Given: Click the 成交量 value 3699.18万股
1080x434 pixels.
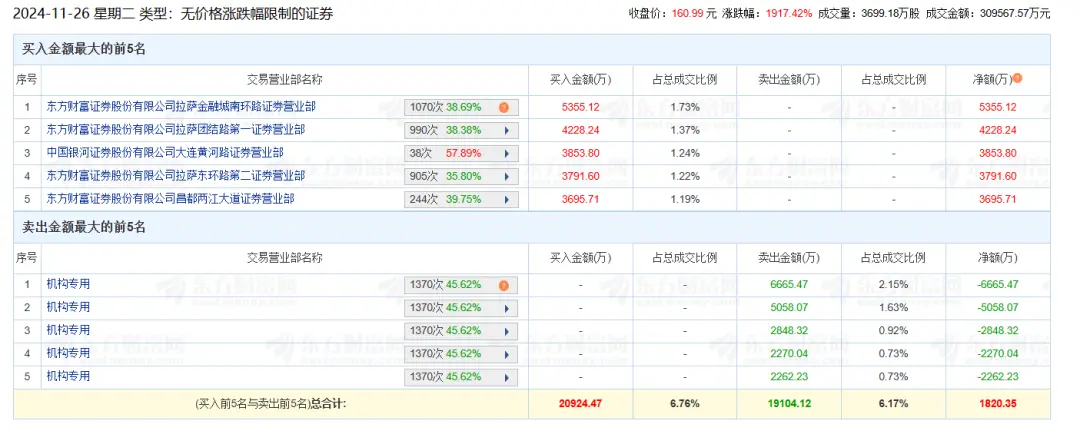Looking at the screenshot, I should 891,13.
